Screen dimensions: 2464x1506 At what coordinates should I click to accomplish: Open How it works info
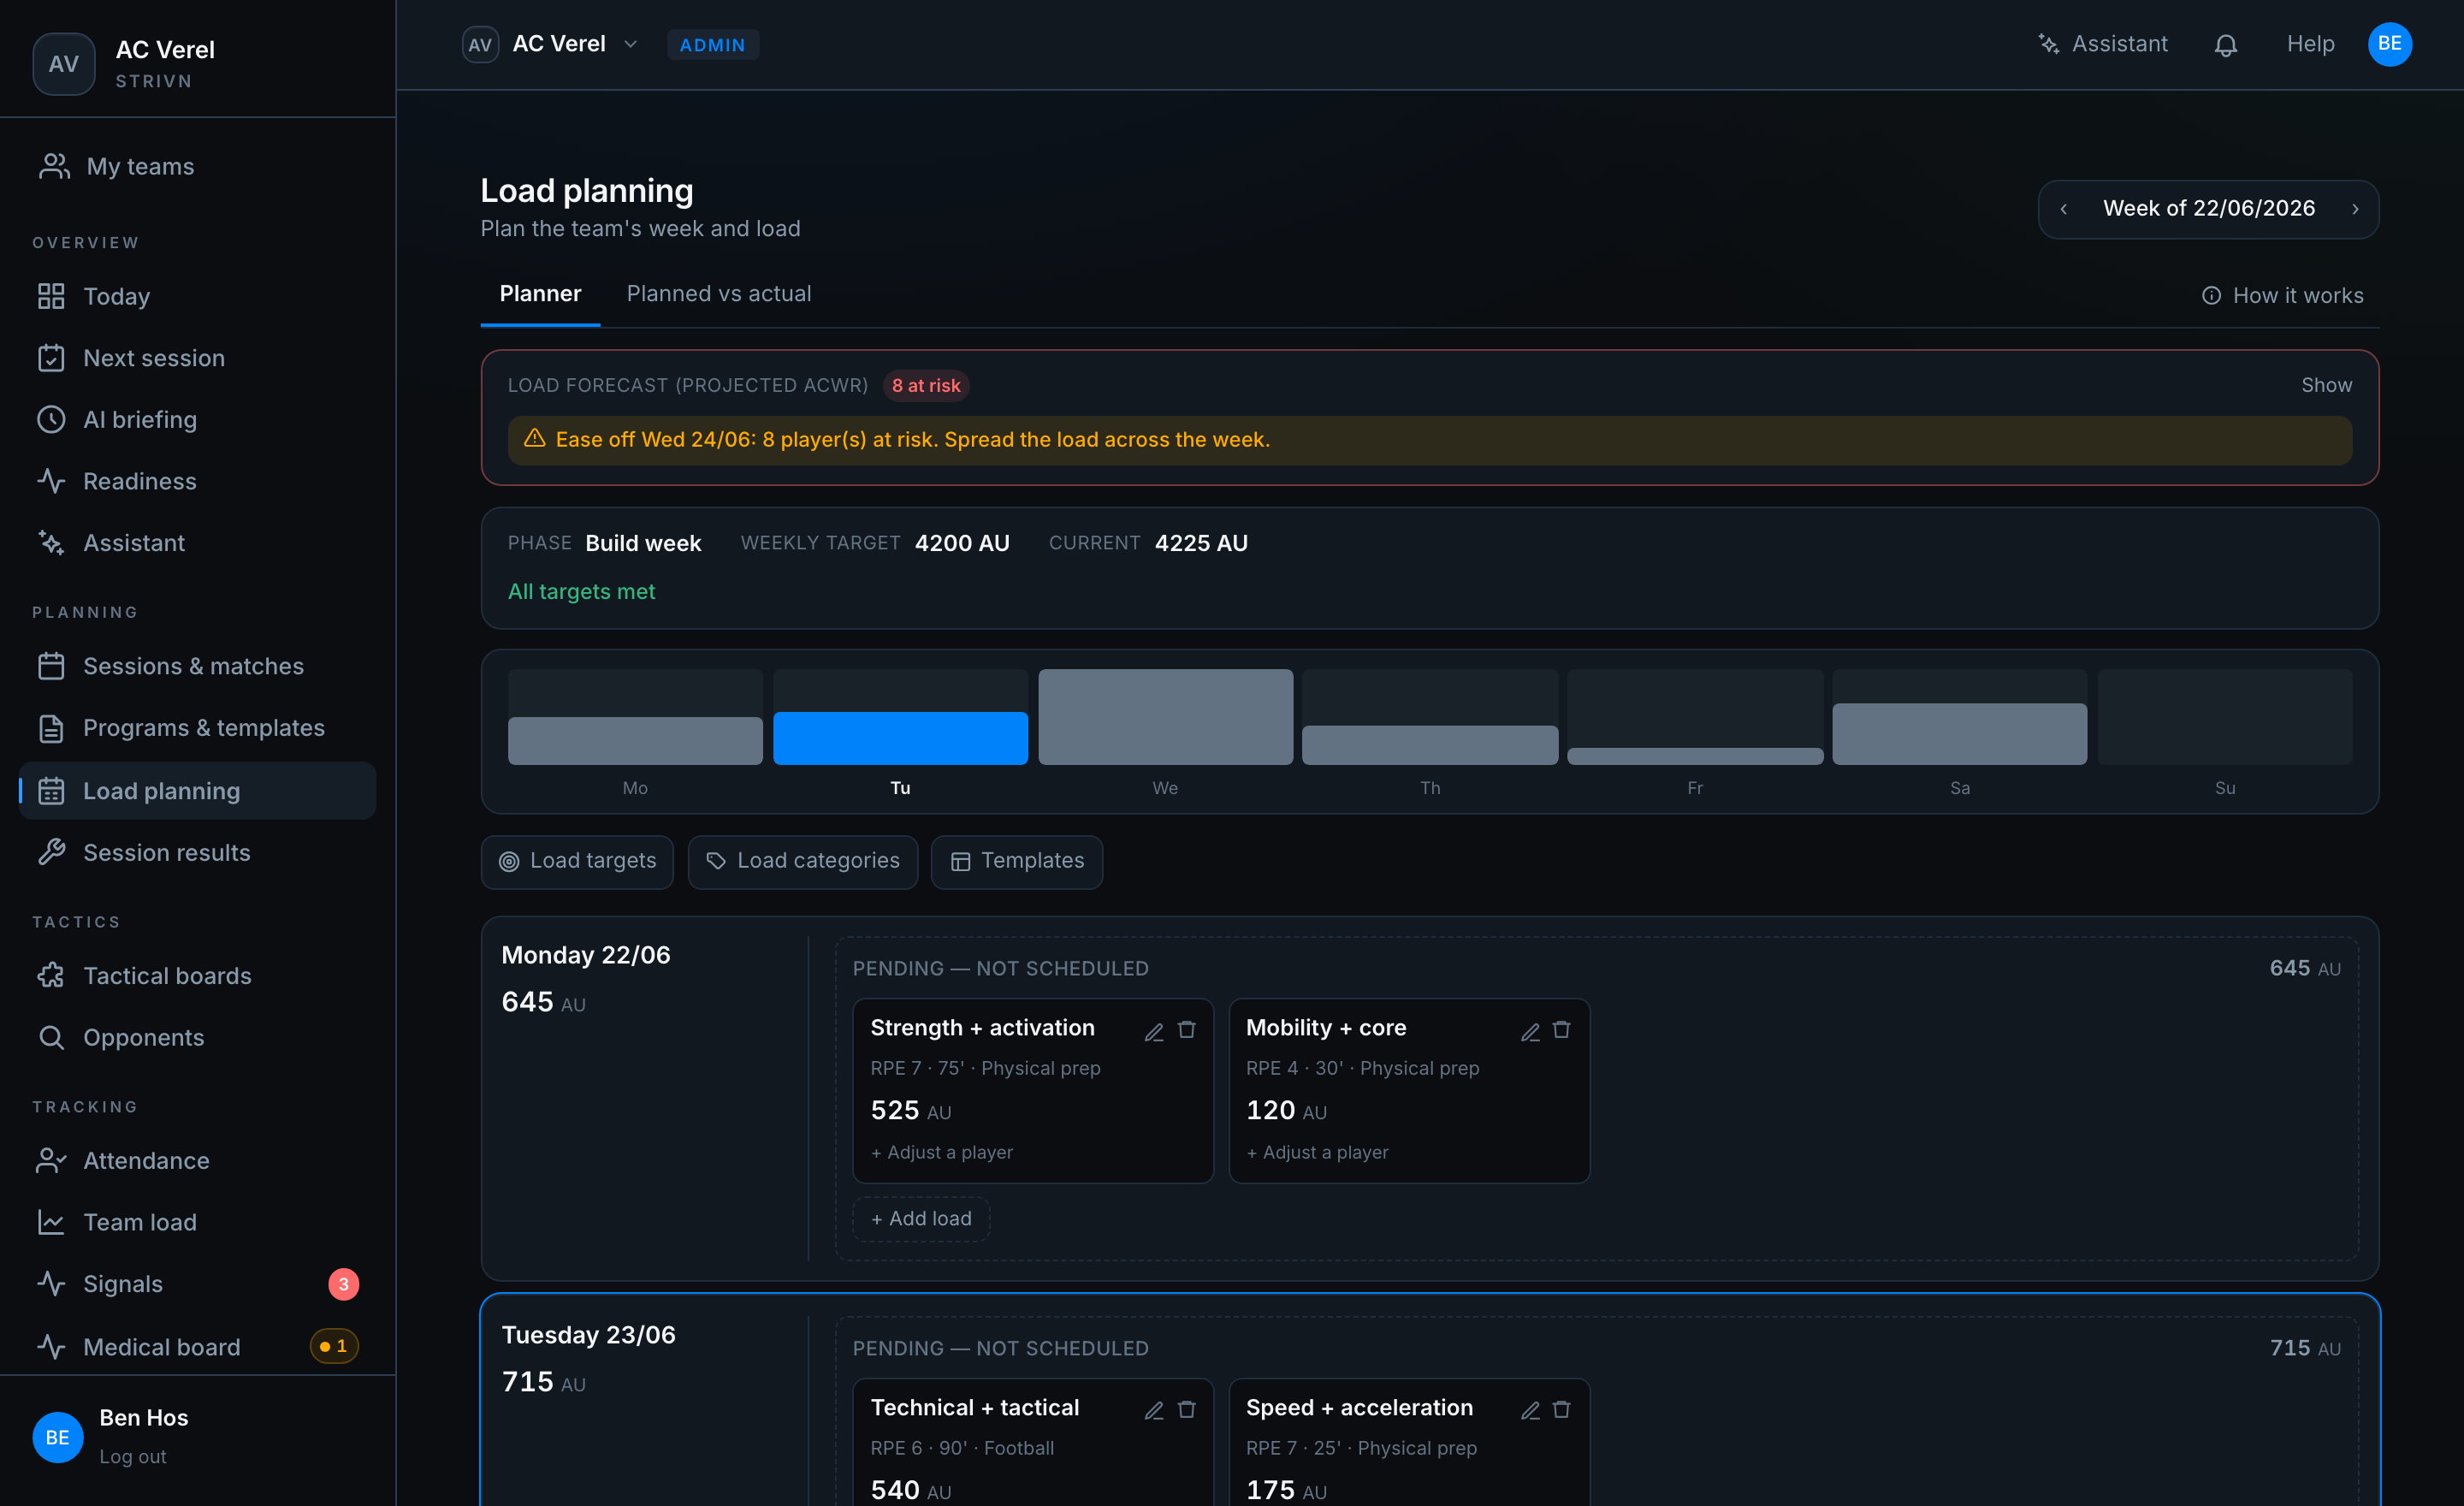[2282, 296]
